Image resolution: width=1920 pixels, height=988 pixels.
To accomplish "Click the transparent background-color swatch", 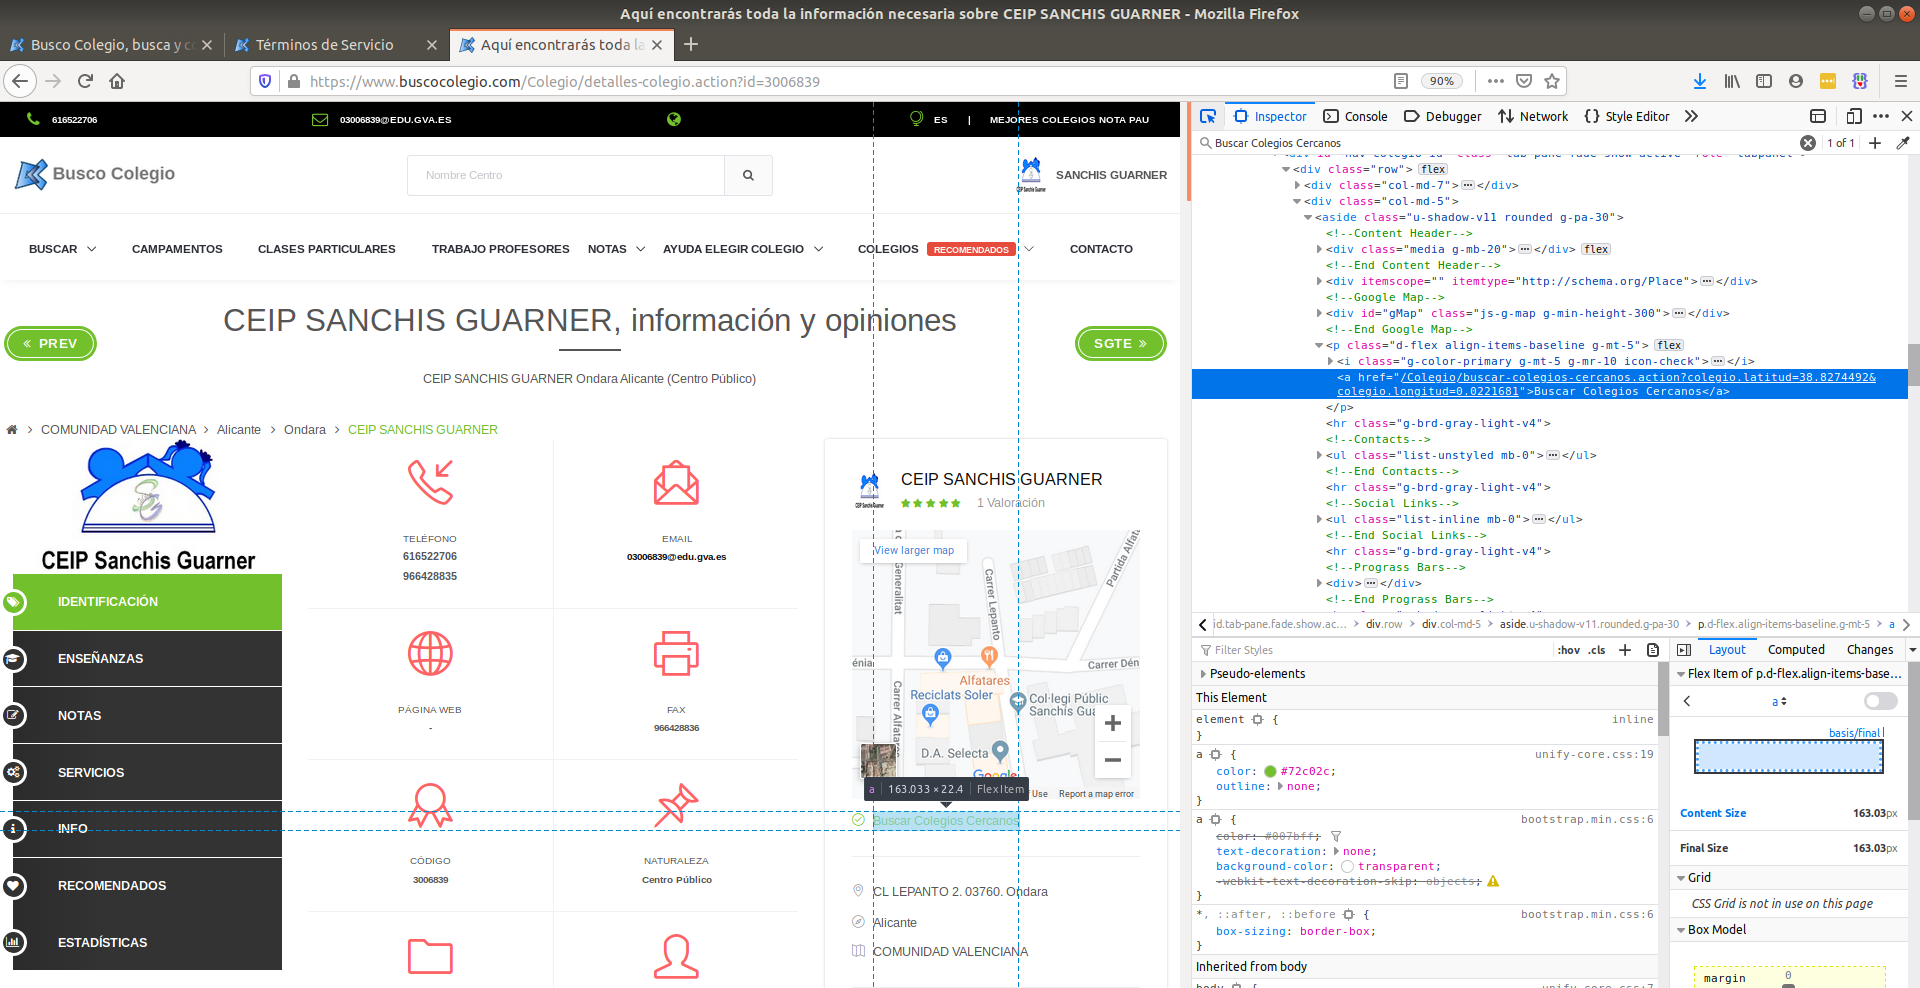I will [x=1347, y=866].
